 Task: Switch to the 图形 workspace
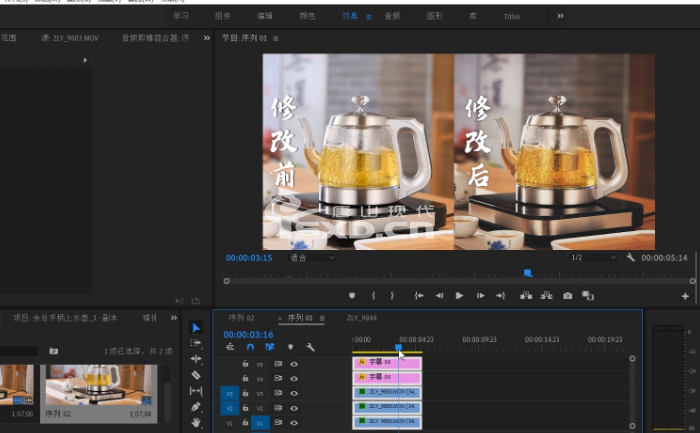[x=434, y=16]
